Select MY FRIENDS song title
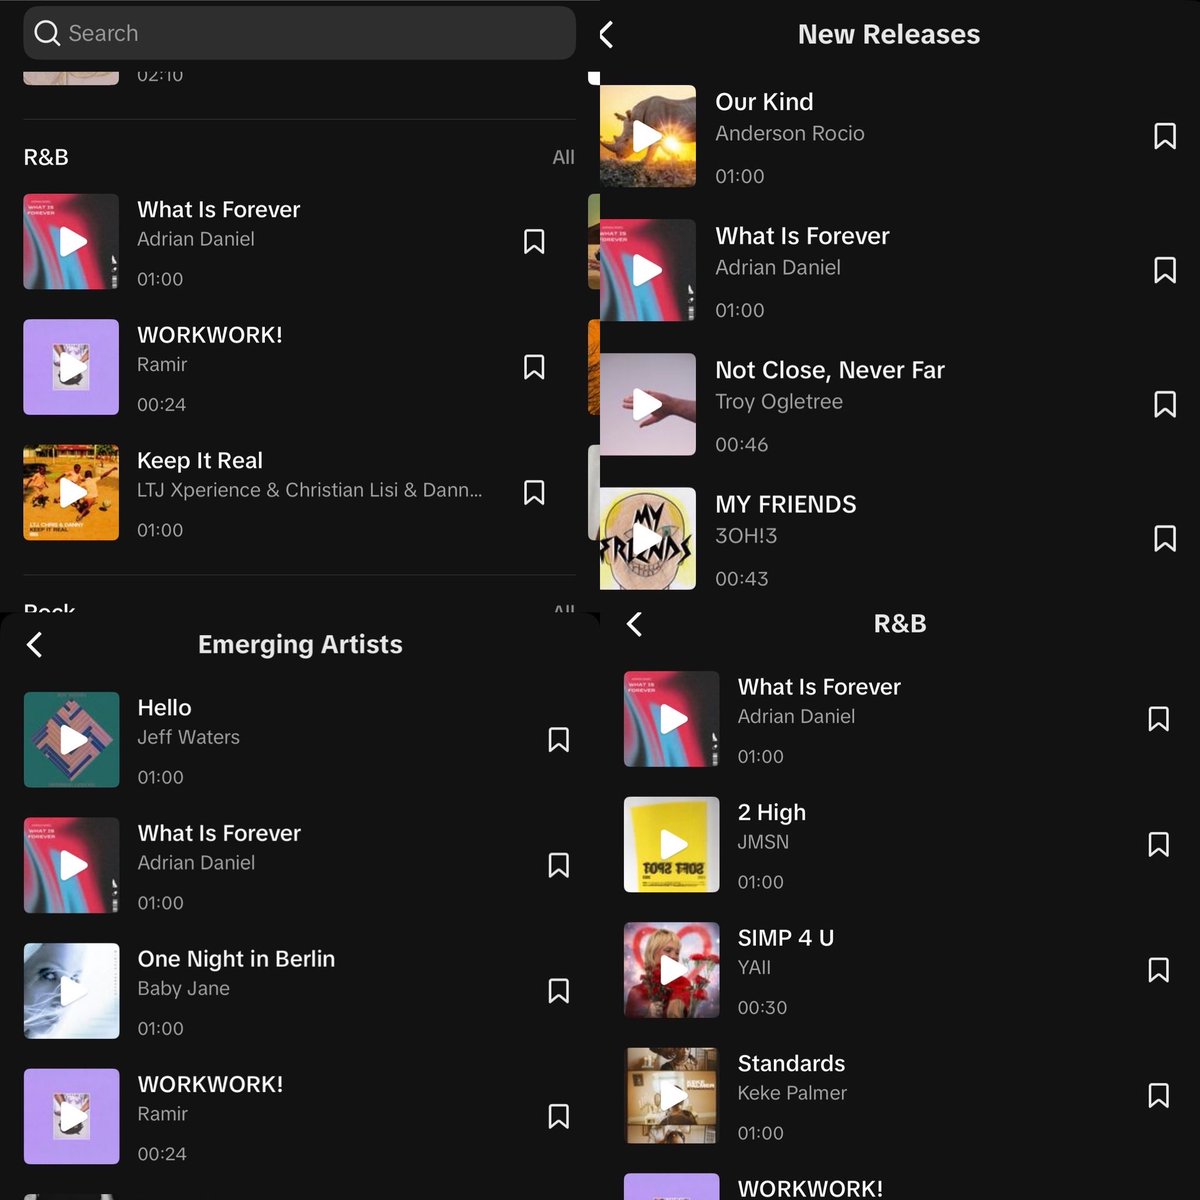This screenshot has width=1200, height=1200. pyautogui.click(x=786, y=504)
